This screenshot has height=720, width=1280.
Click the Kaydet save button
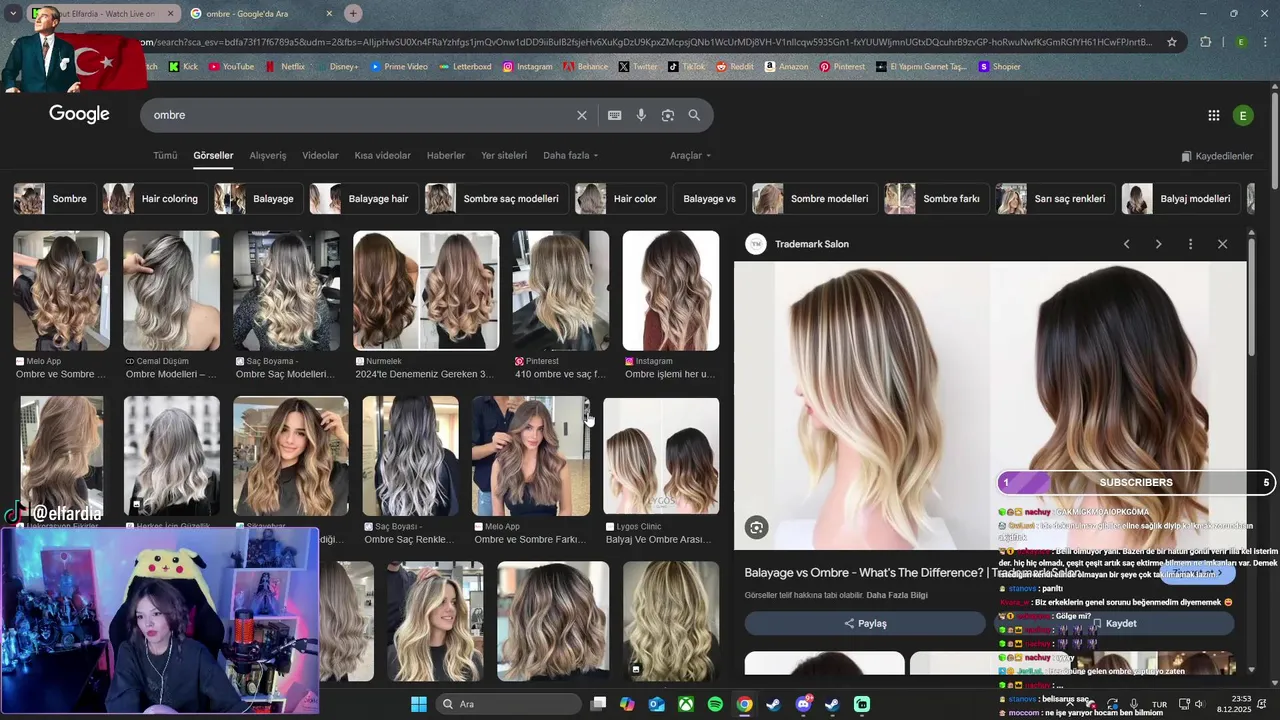click(x=1113, y=623)
